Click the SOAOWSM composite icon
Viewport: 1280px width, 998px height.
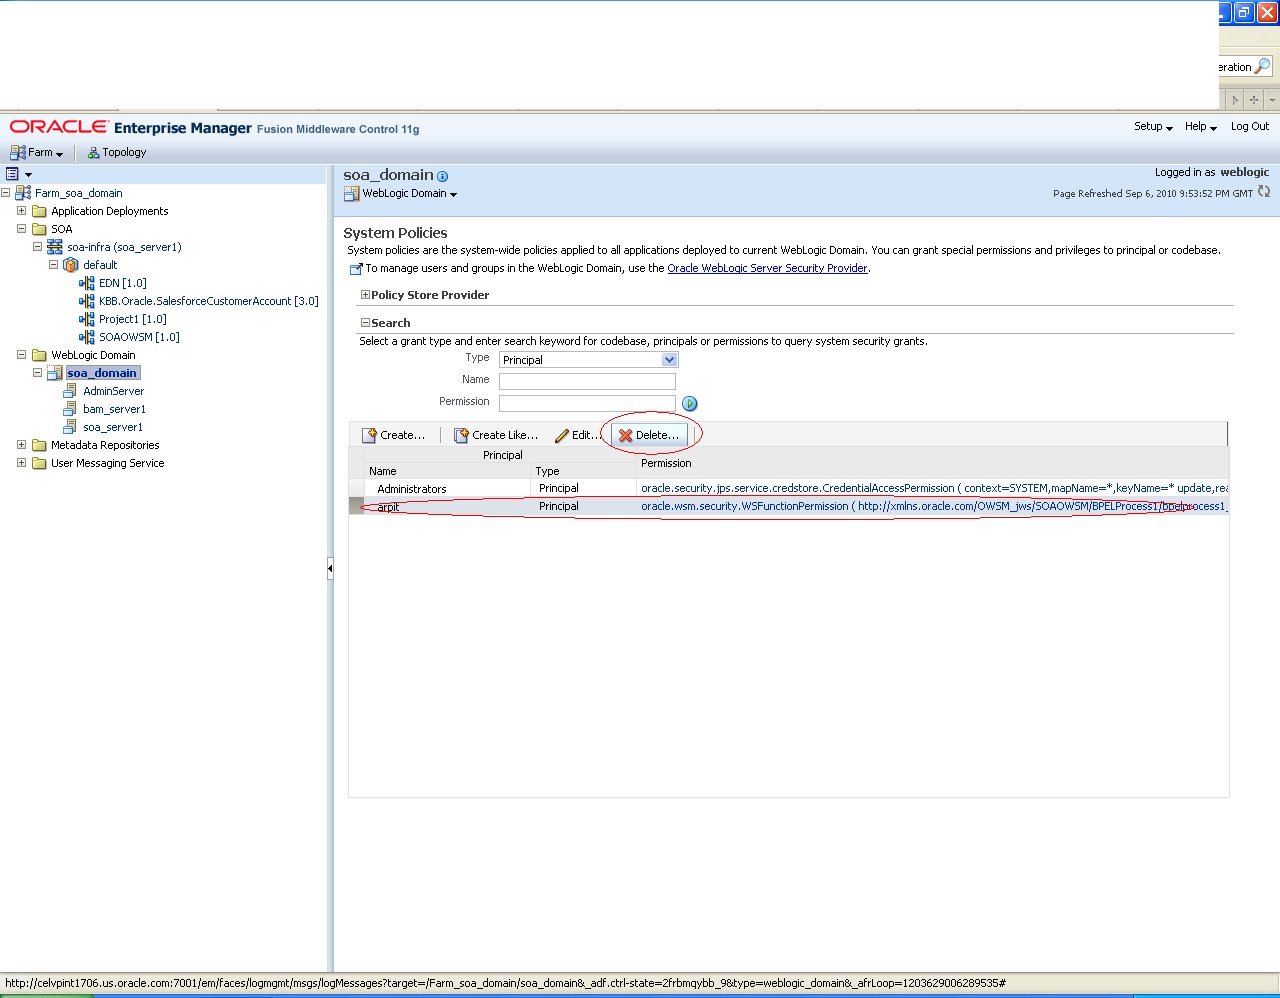[x=87, y=337]
